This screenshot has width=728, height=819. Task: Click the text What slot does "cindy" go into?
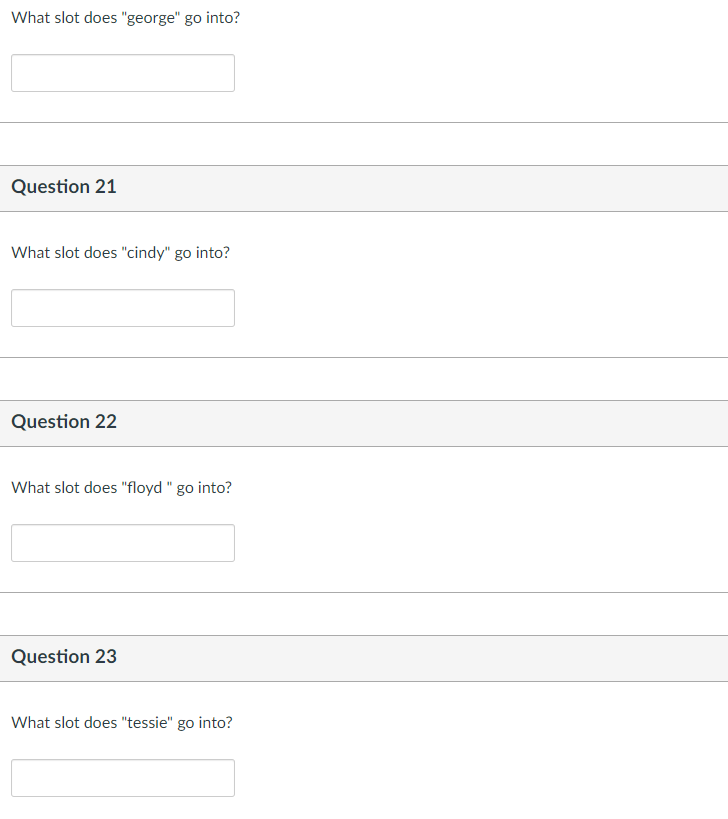(121, 253)
